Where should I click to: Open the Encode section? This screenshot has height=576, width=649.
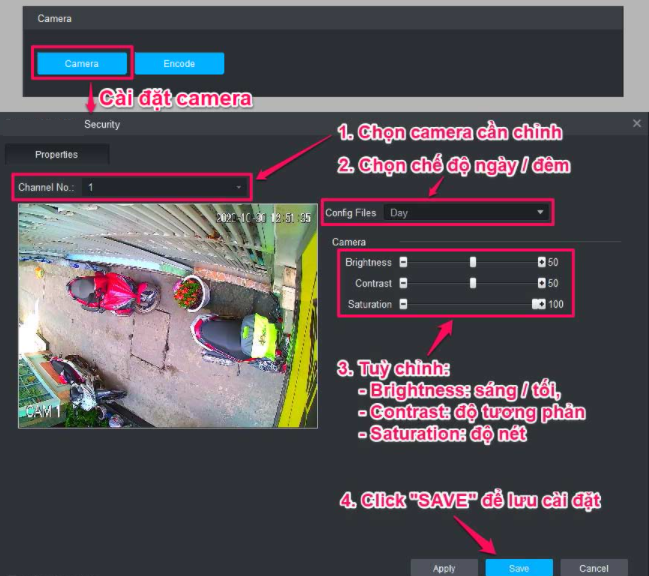pos(179,64)
